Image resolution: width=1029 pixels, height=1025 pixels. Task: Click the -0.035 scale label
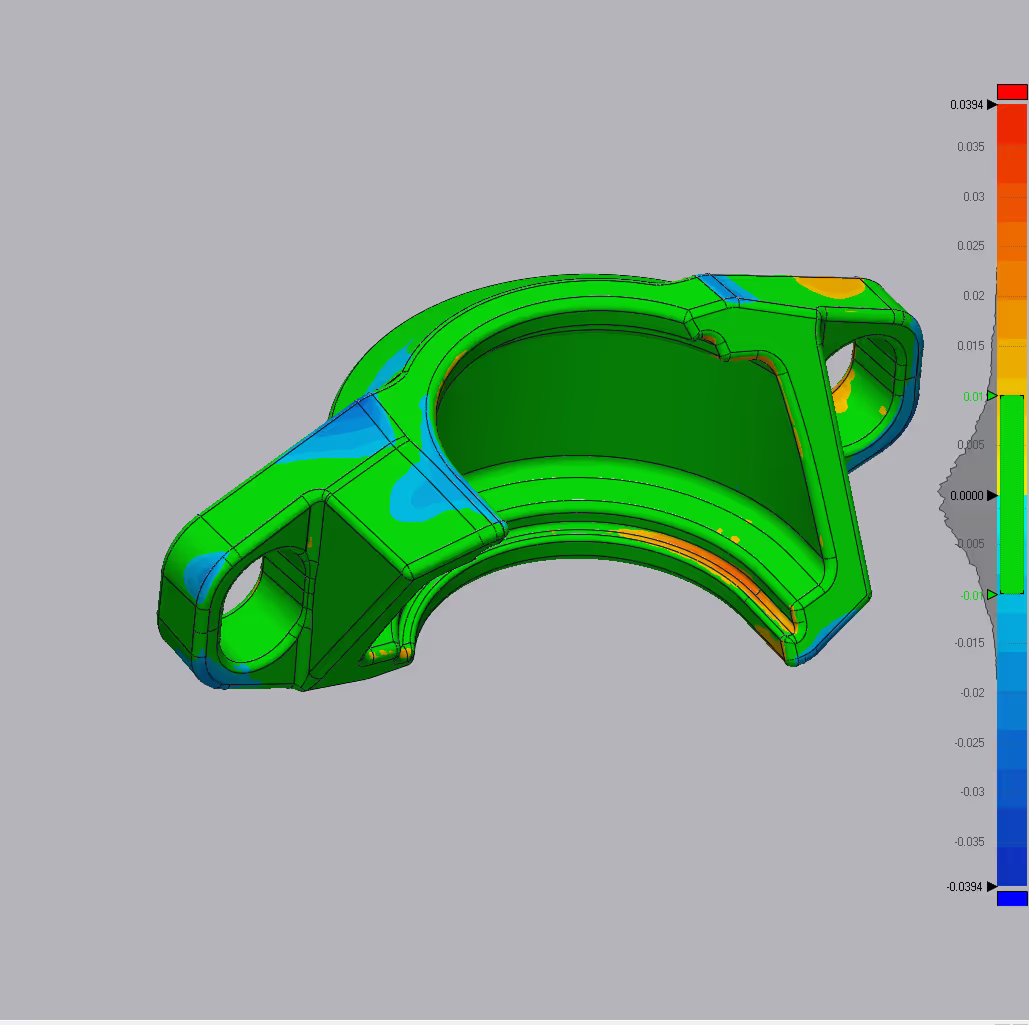pos(969,841)
